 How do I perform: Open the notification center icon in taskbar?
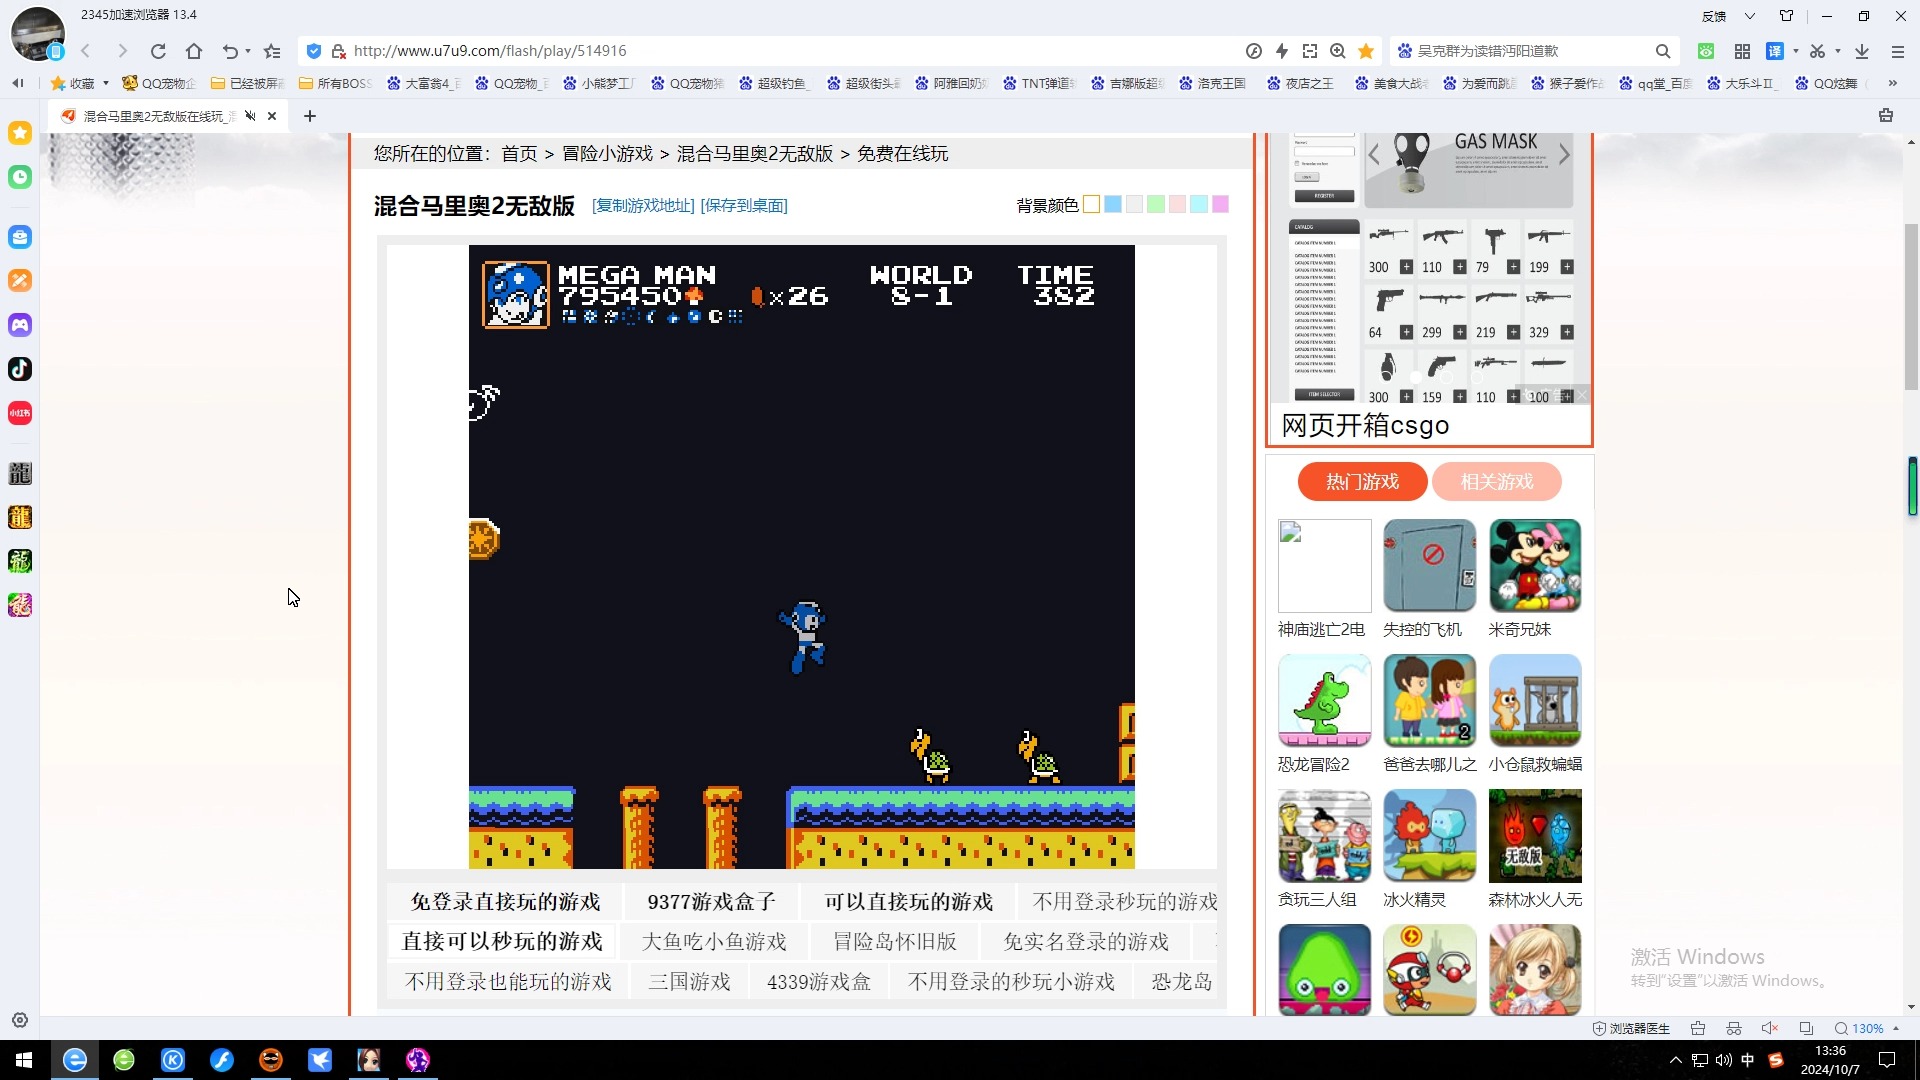(1887, 1060)
